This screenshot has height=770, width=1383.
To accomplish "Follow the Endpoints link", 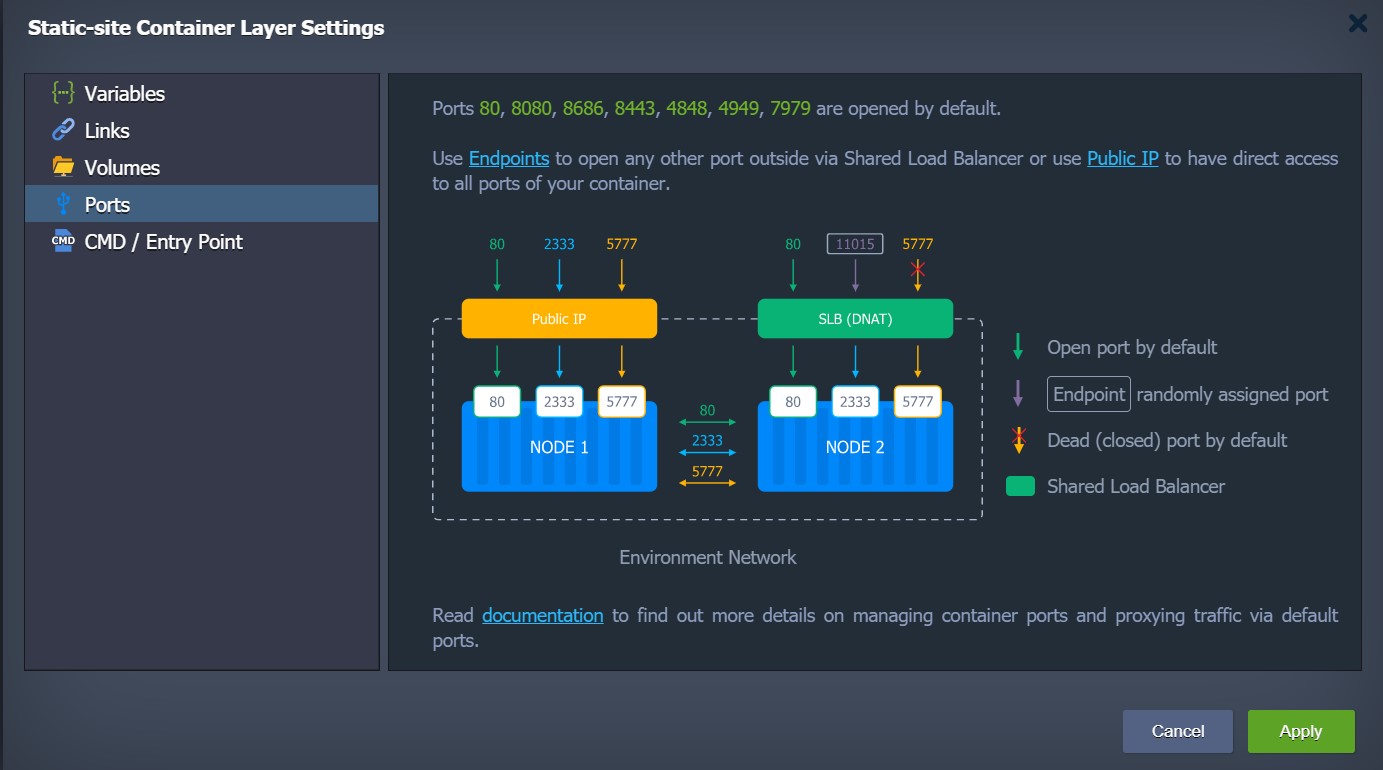I will [x=509, y=158].
